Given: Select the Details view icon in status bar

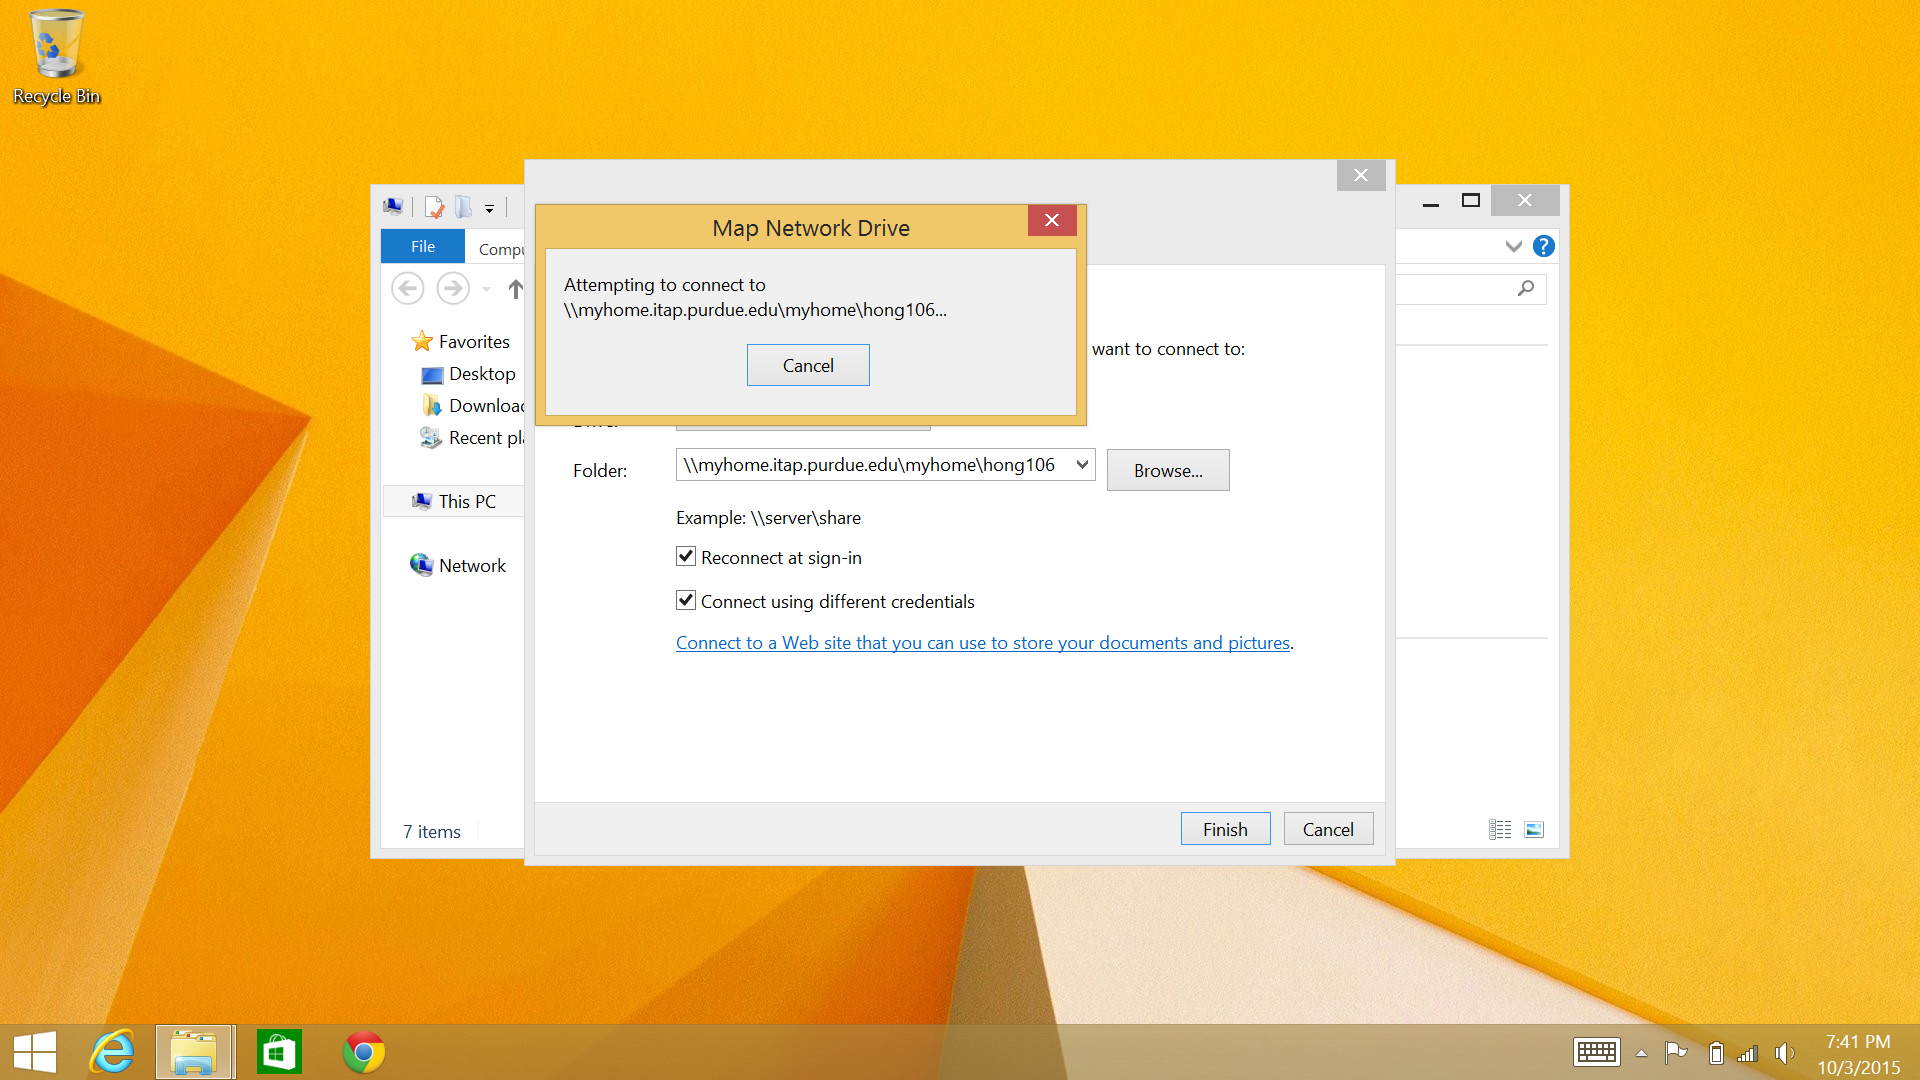Looking at the screenshot, I should coord(1500,829).
